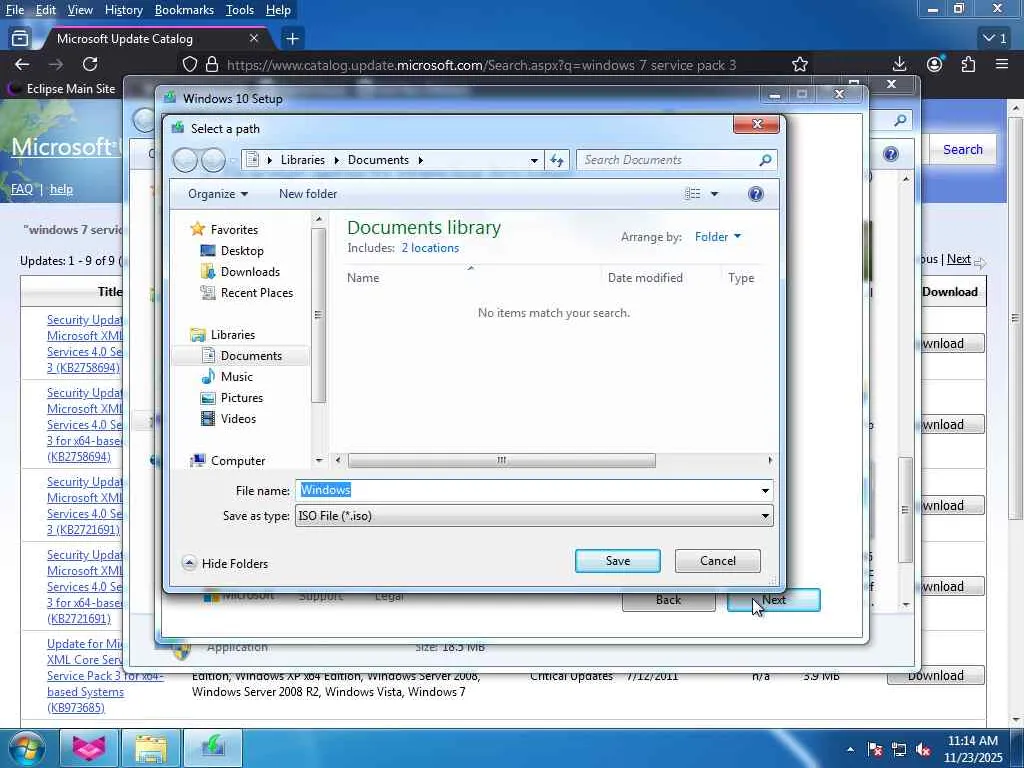Image resolution: width=1024 pixels, height=768 pixels.
Task: Sort by Date modified column header
Action: pyautogui.click(x=645, y=278)
